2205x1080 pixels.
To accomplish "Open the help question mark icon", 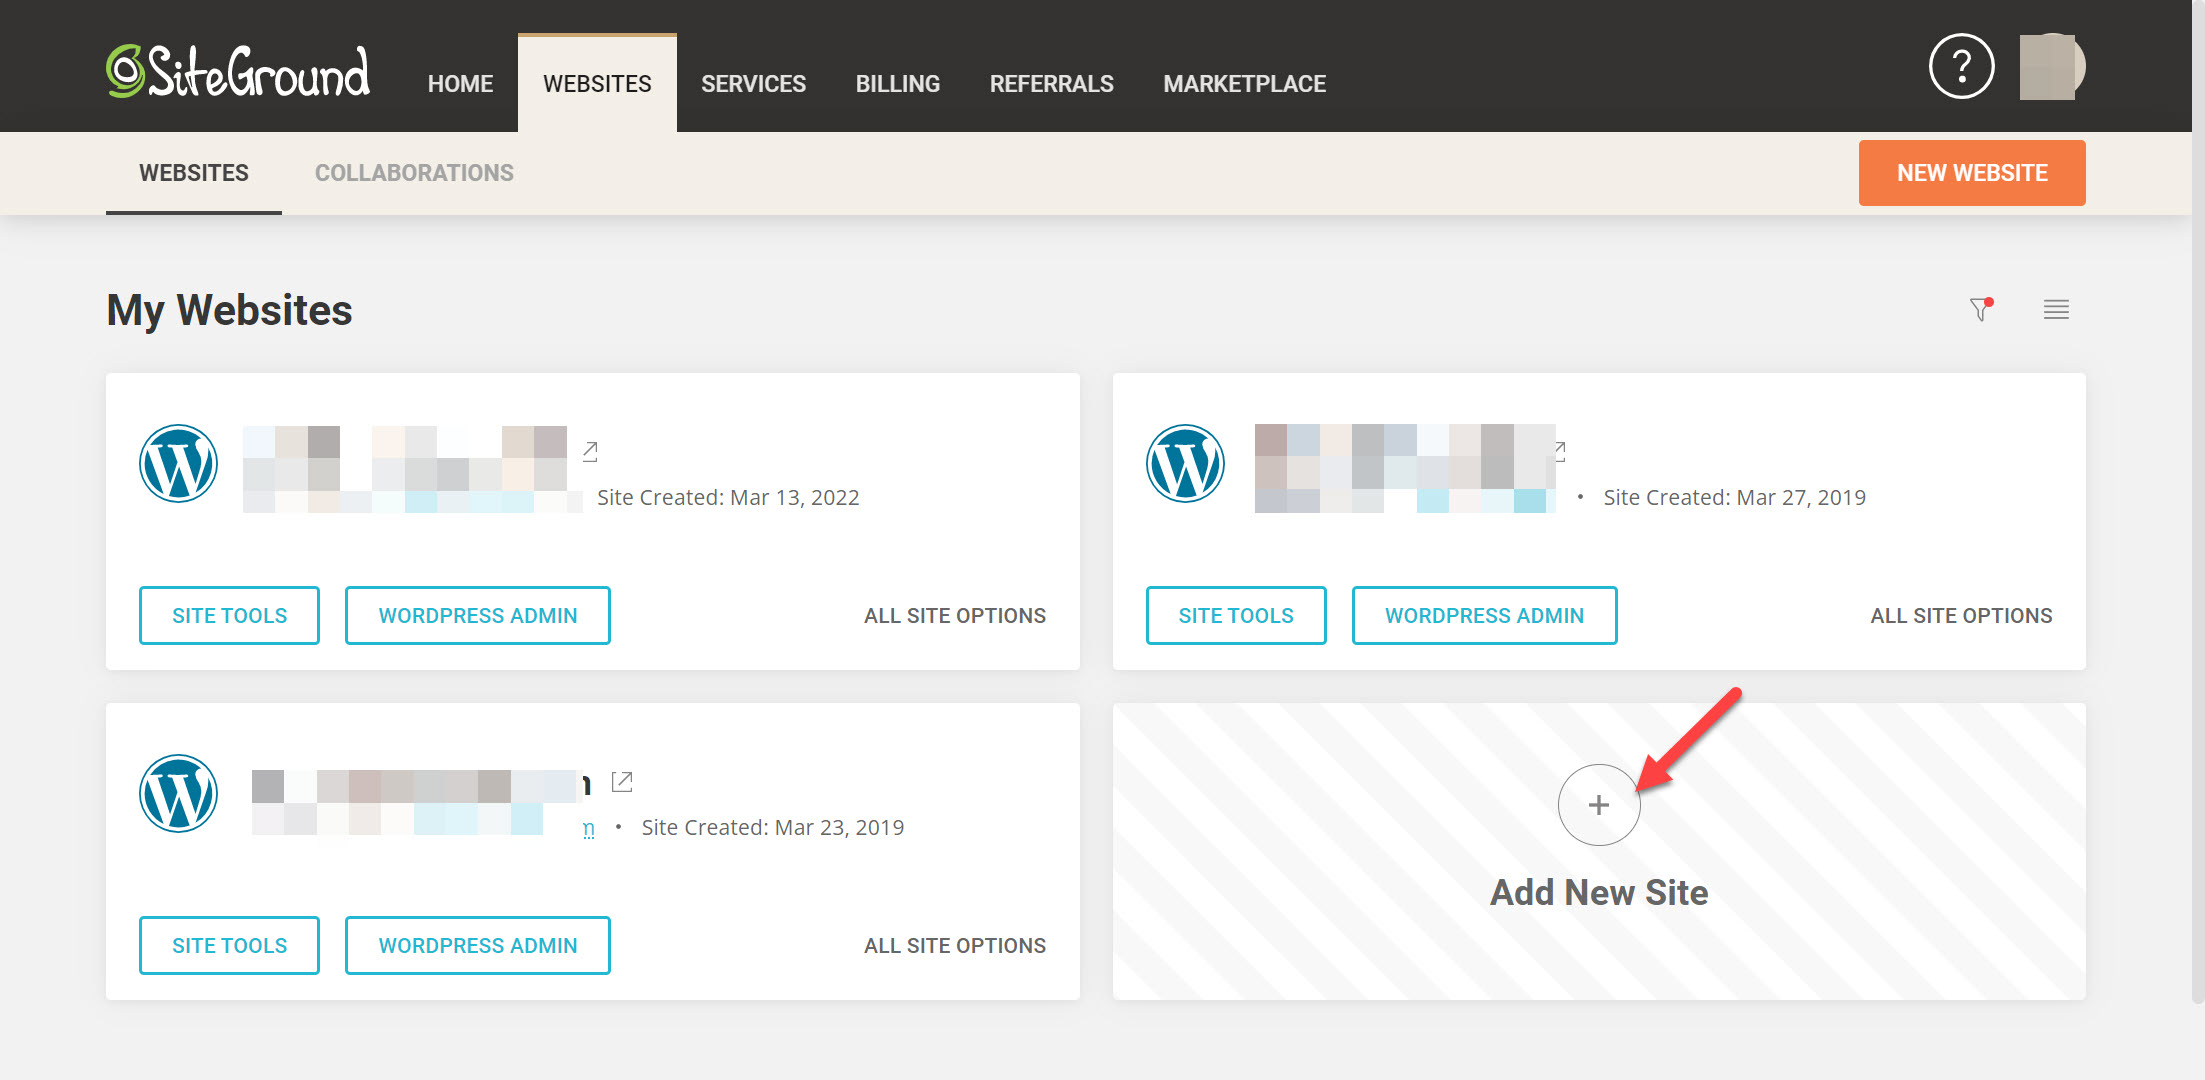I will click(x=1961, y=67).
